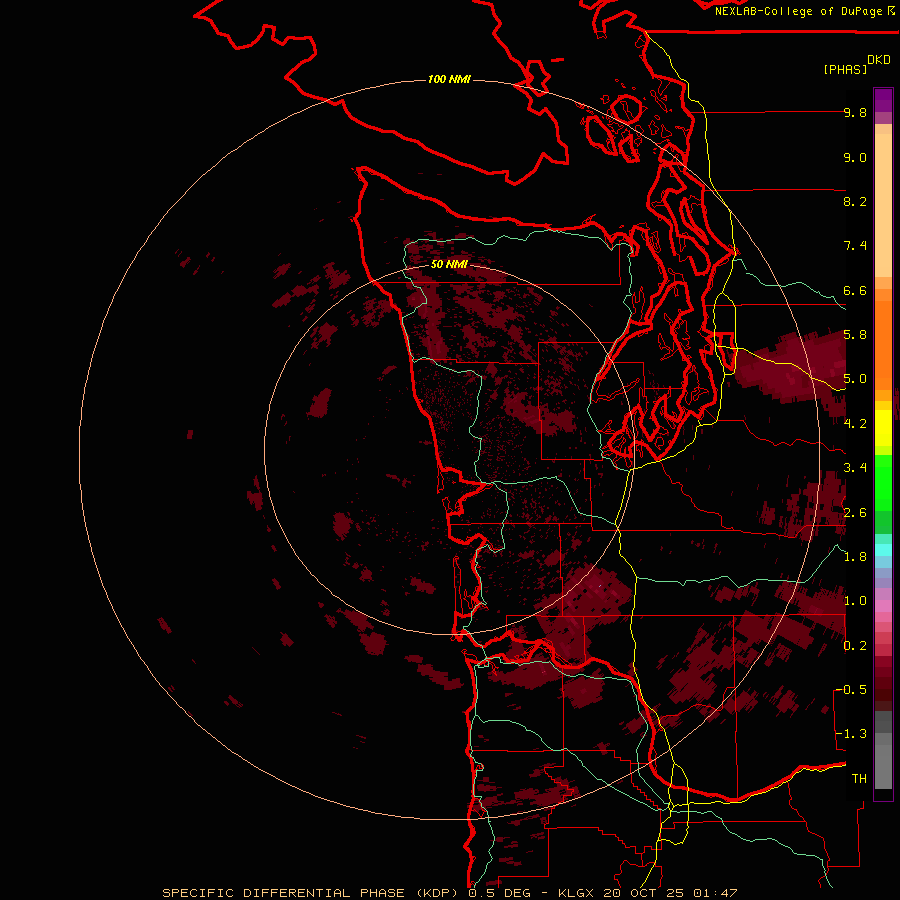Click the 9.8 scale value
Viewport: 900px width, 900px height.
point(855,112)
